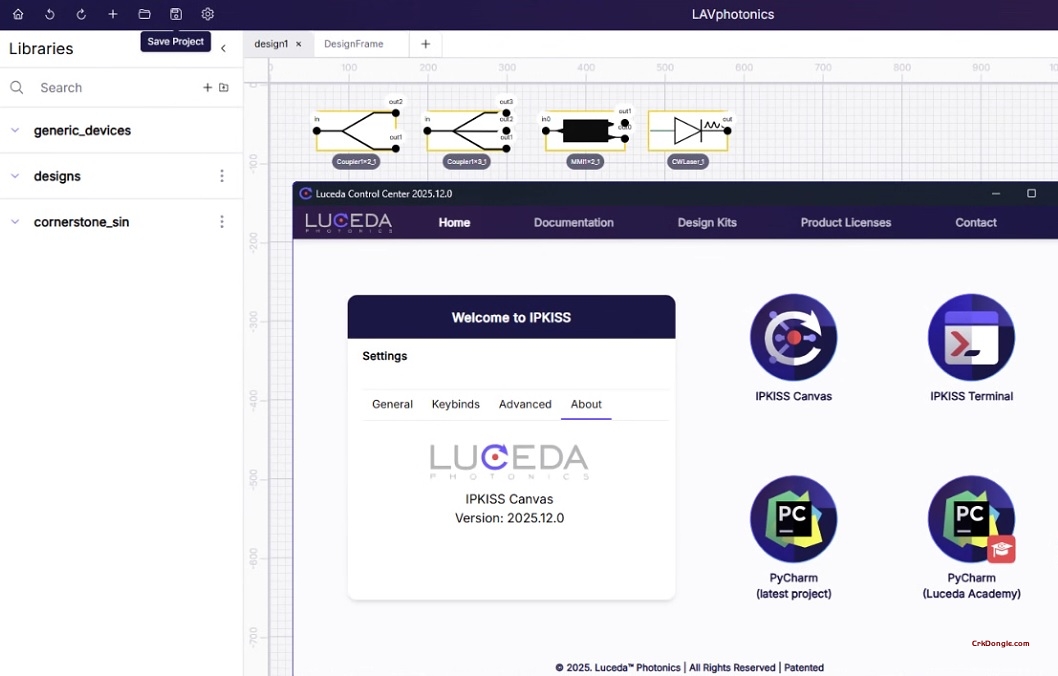This screenshot has width=1058, height=676.
Task: Redo the last action using the toolbar
Action: [x=81, y=14]
